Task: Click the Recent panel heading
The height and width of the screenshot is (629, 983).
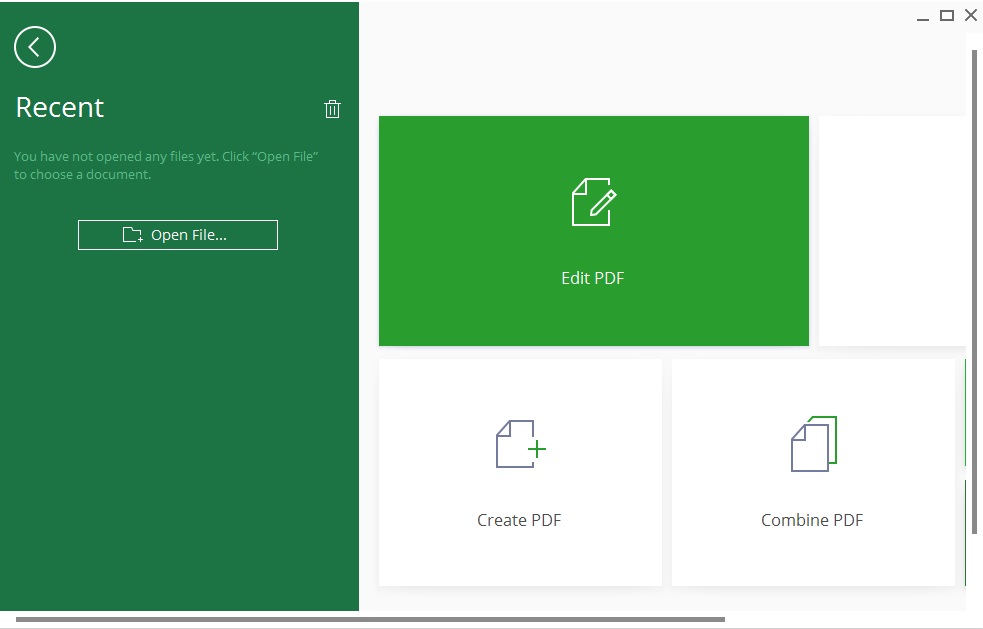Action: click(59, 107)
